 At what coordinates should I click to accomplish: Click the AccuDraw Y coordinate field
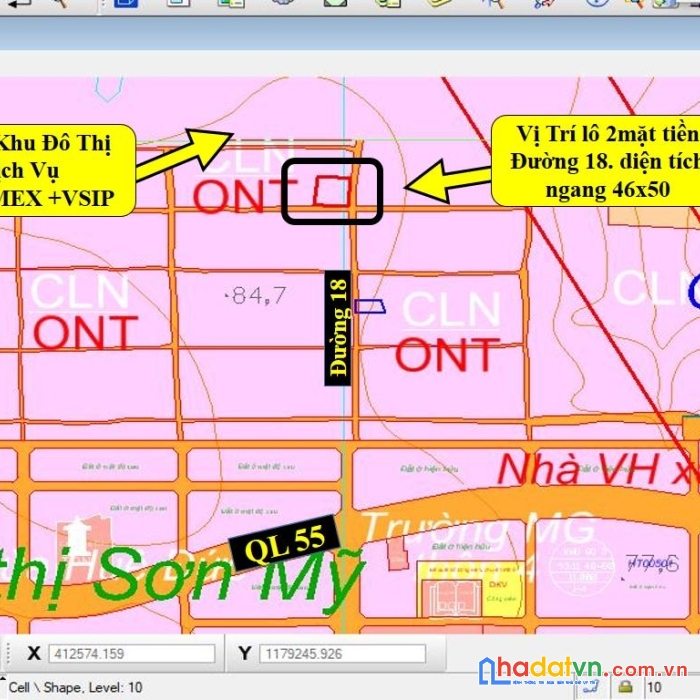(x=342, y=654)
